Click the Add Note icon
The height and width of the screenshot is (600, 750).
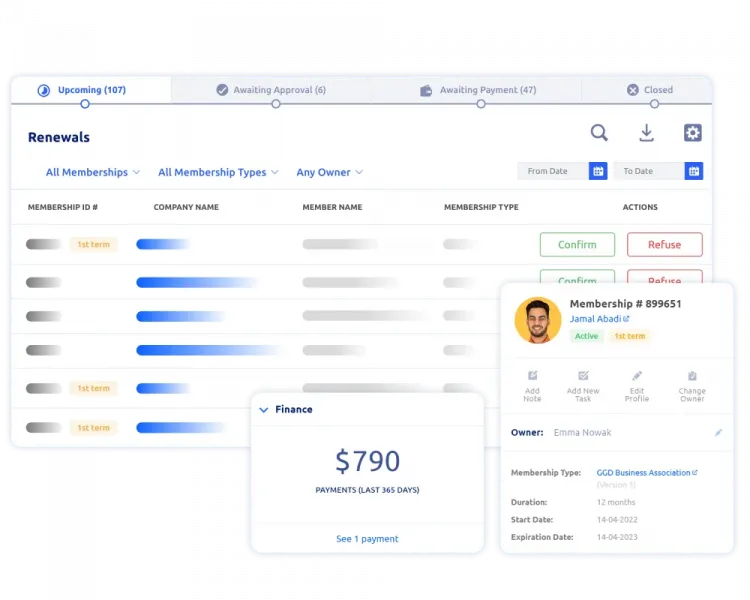pos(532,376)
